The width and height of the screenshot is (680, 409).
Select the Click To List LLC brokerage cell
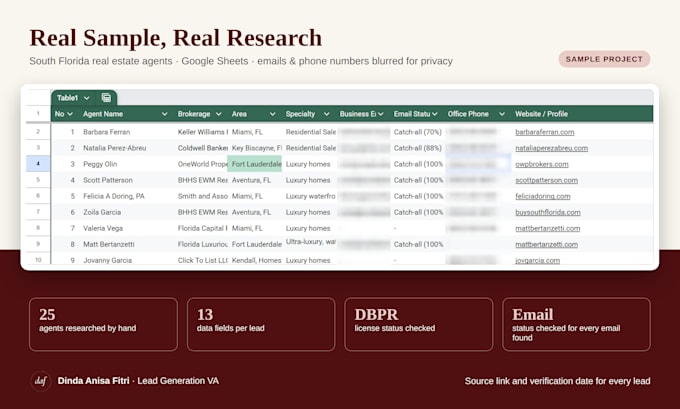202,260
